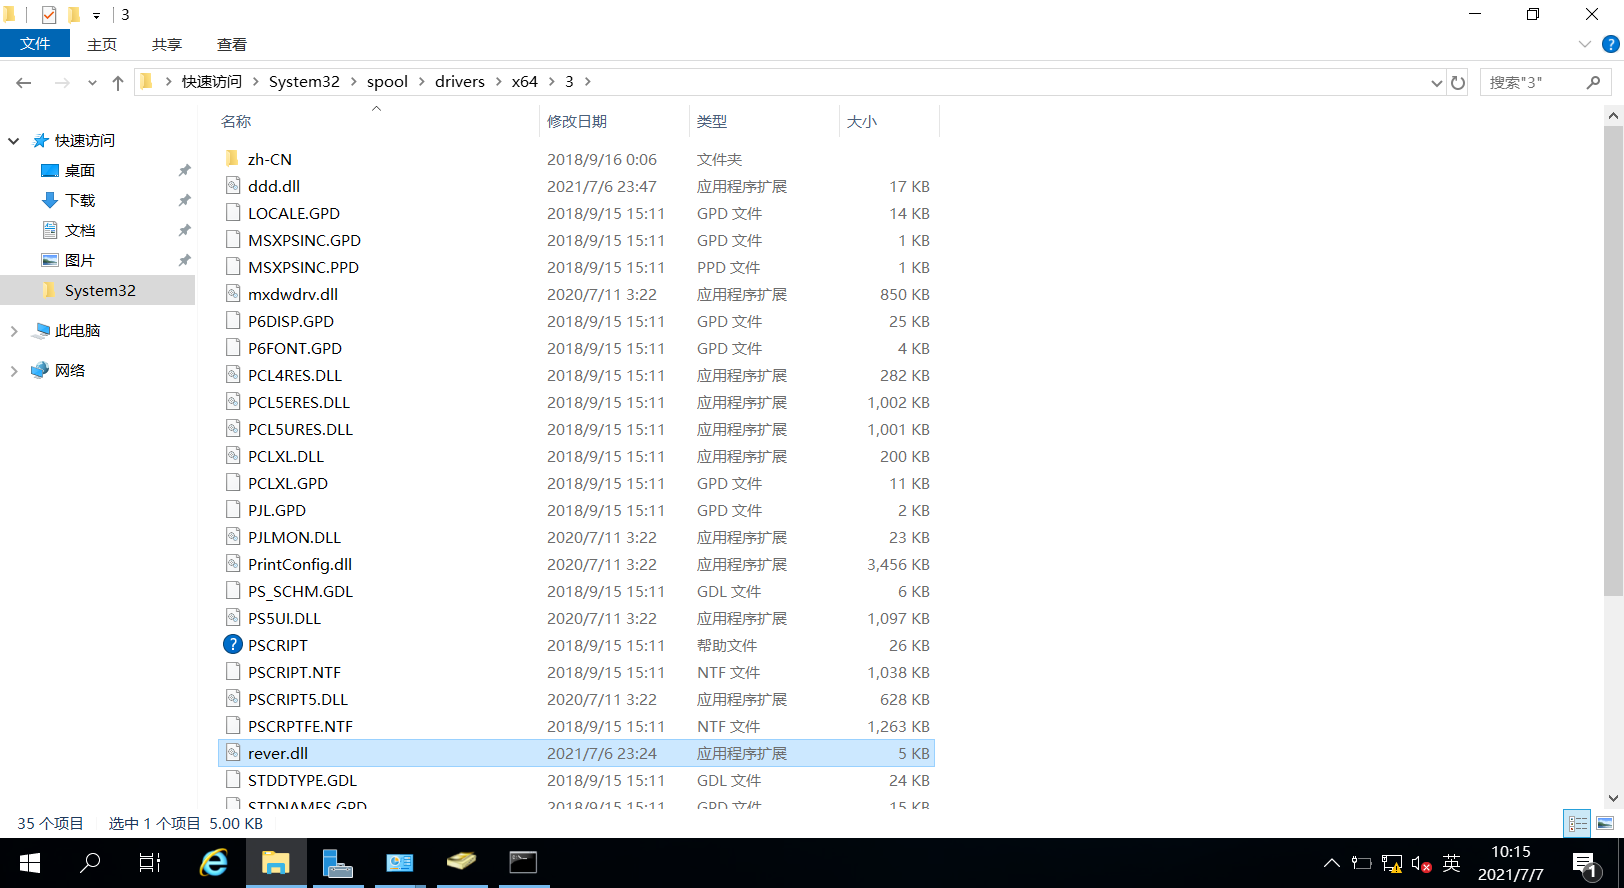The height and width of the screenshot is (888, 1624).
Task: Switch to the 共享 ribbon tab
Action: [167, 44]
